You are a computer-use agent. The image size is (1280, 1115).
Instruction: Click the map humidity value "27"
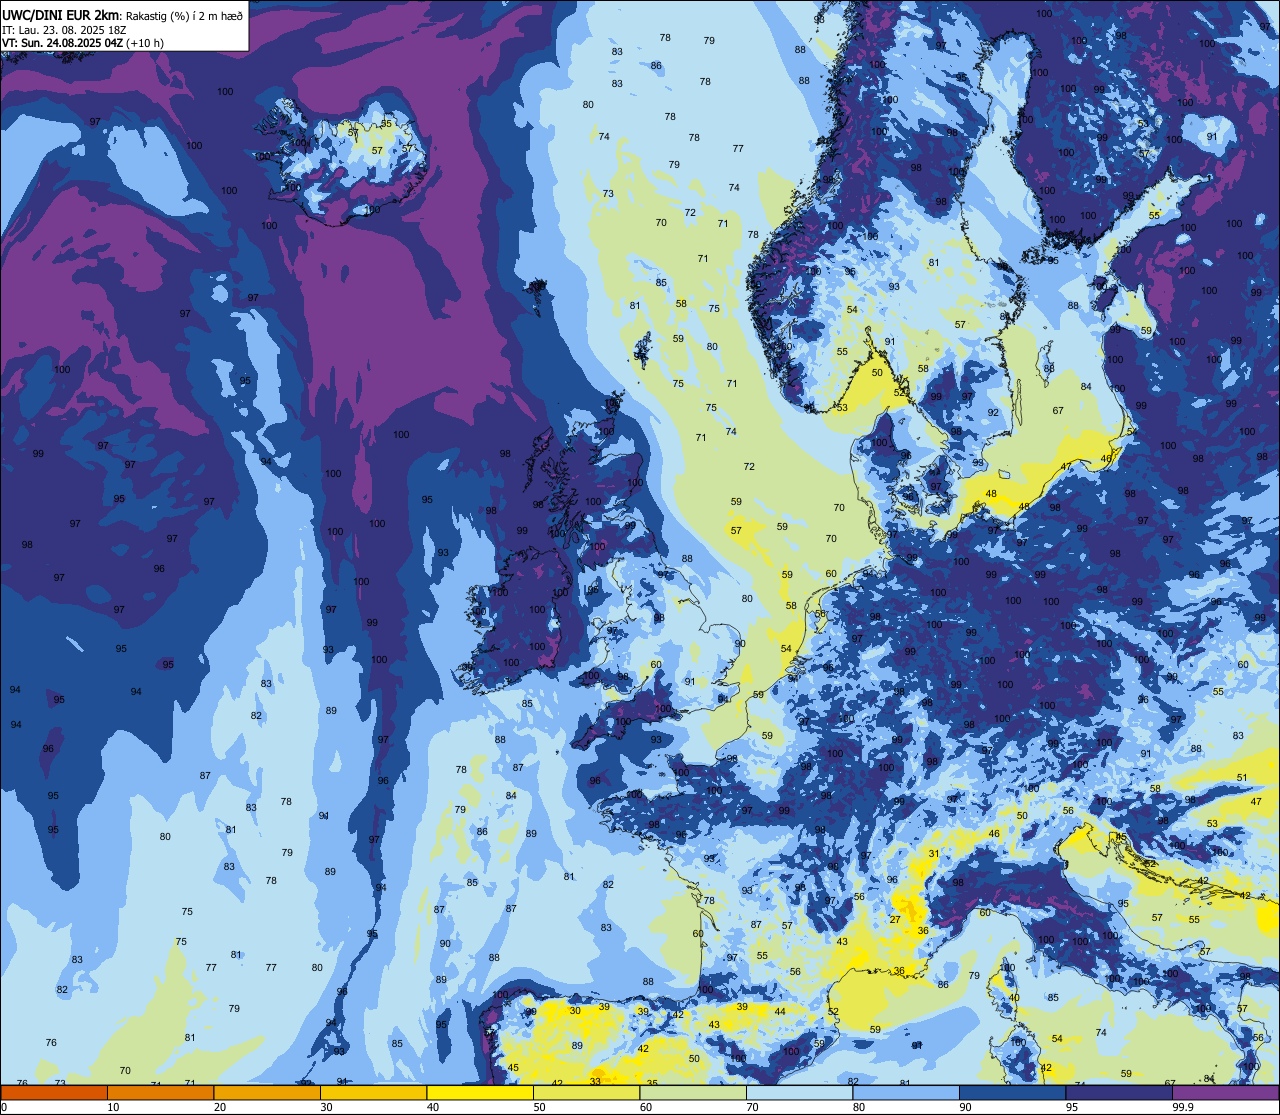click(x=895, y=919)
